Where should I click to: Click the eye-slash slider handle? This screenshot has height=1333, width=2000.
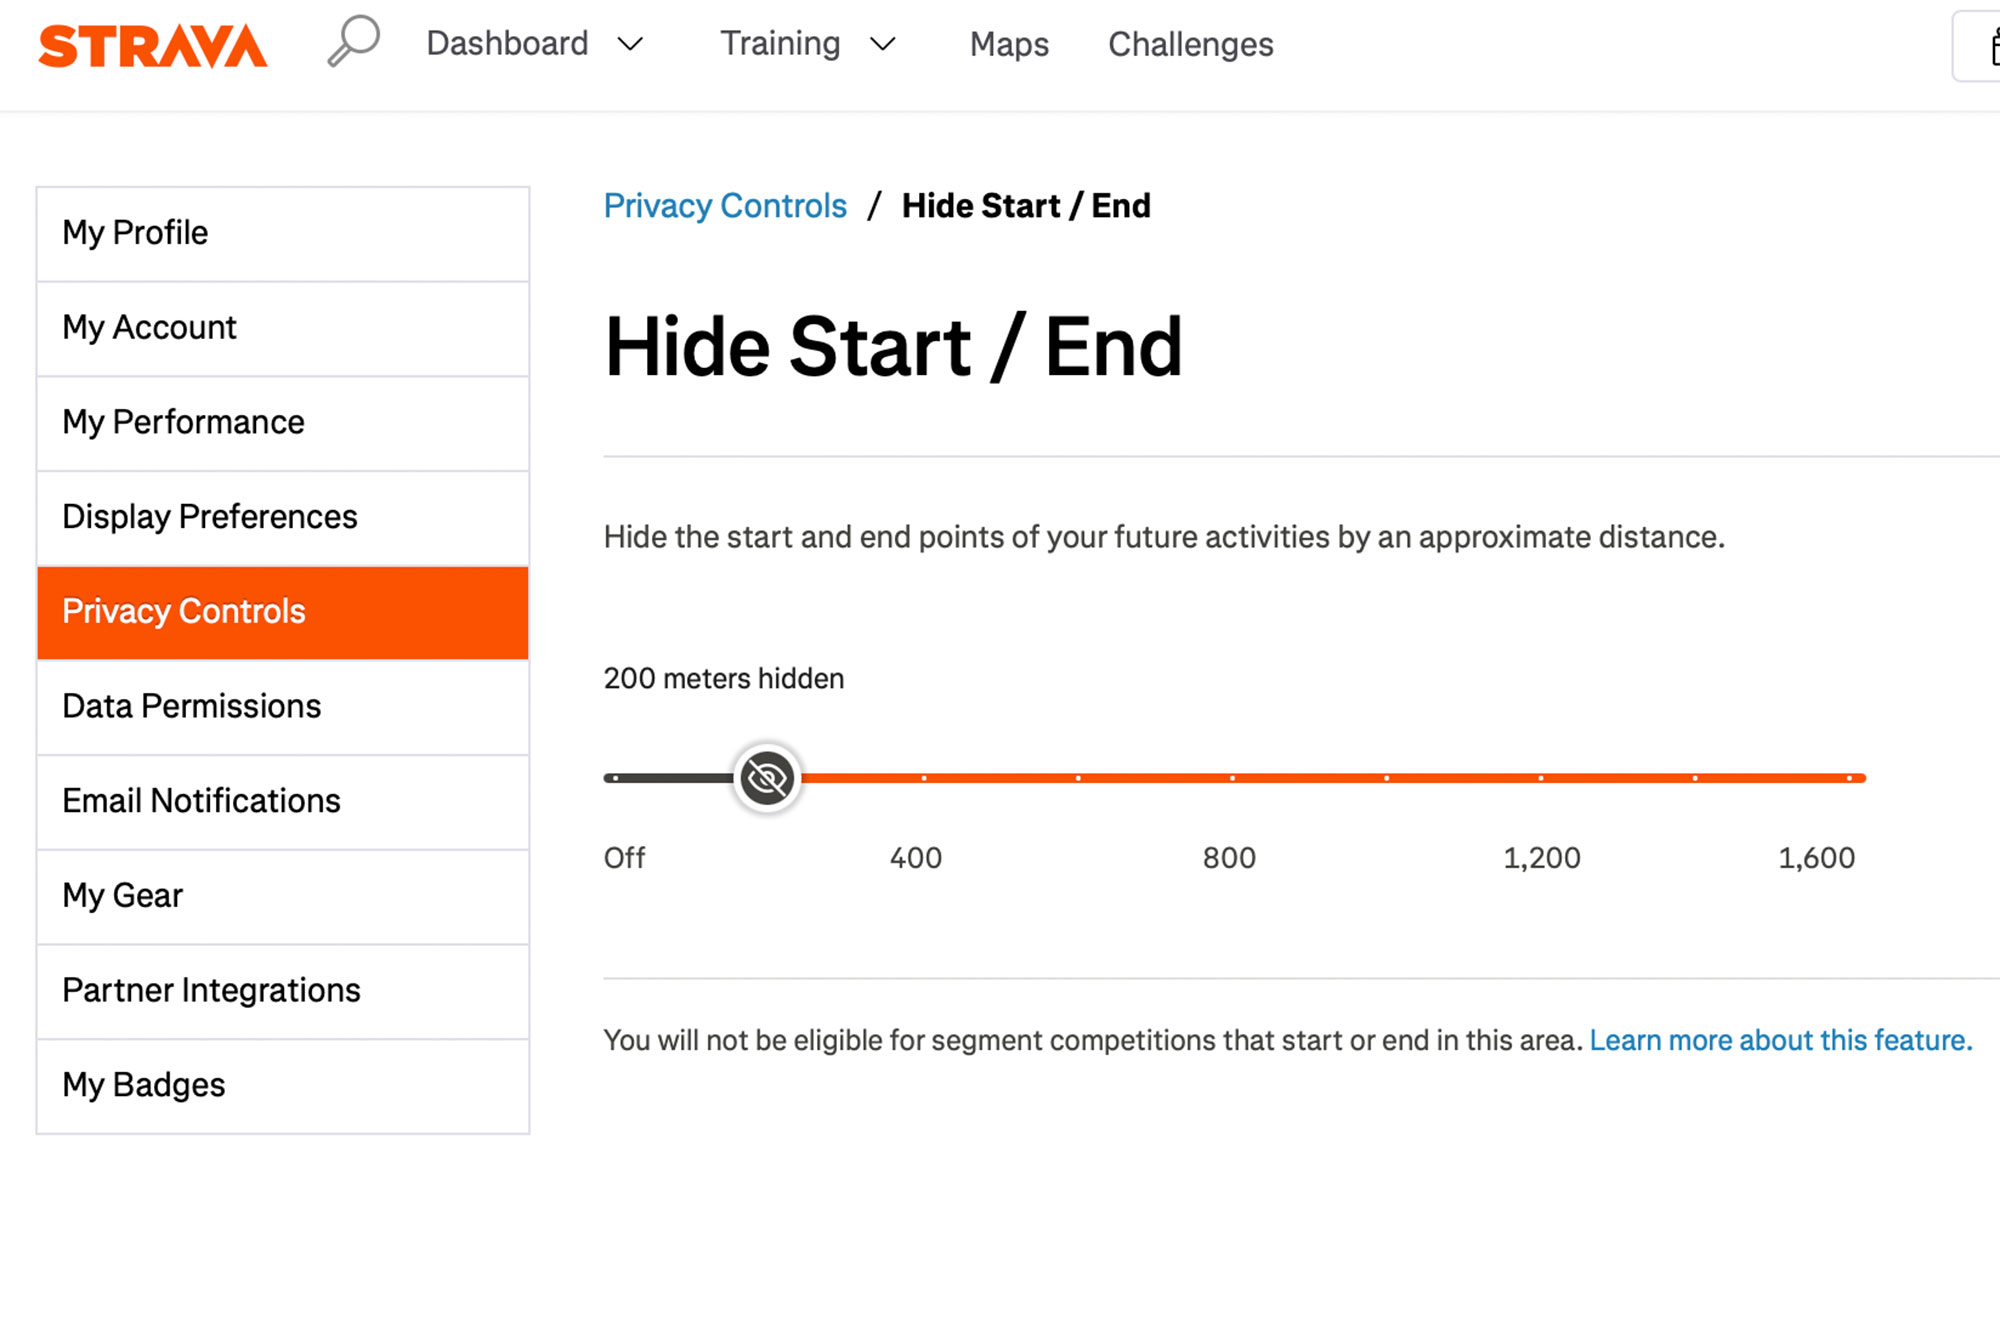click(765, 778)
